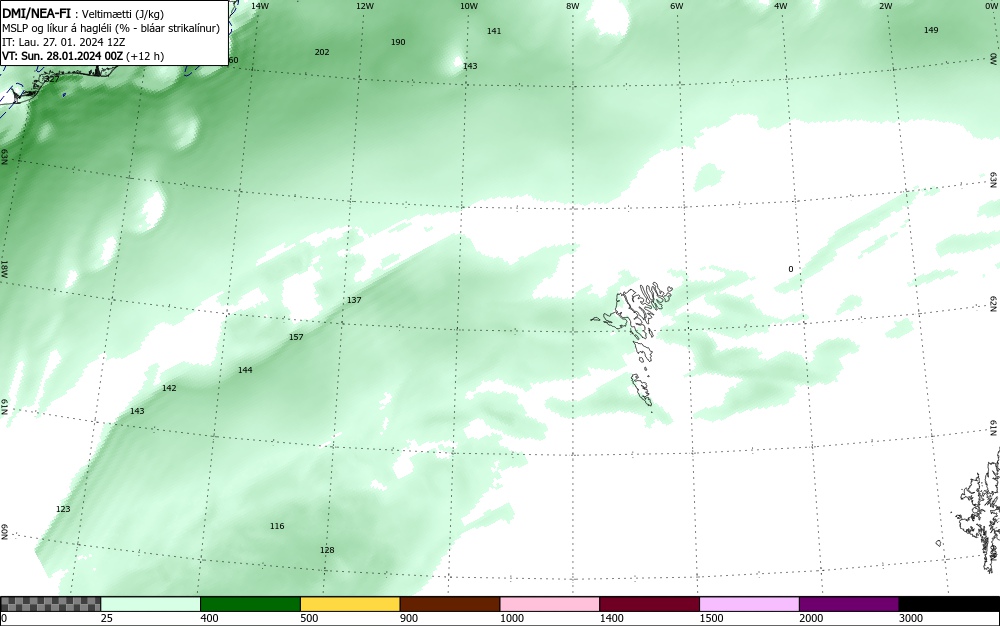Click the map value '137'
Image resolution: width=1000 pixels, height=626 pixels.
(354, 300)
